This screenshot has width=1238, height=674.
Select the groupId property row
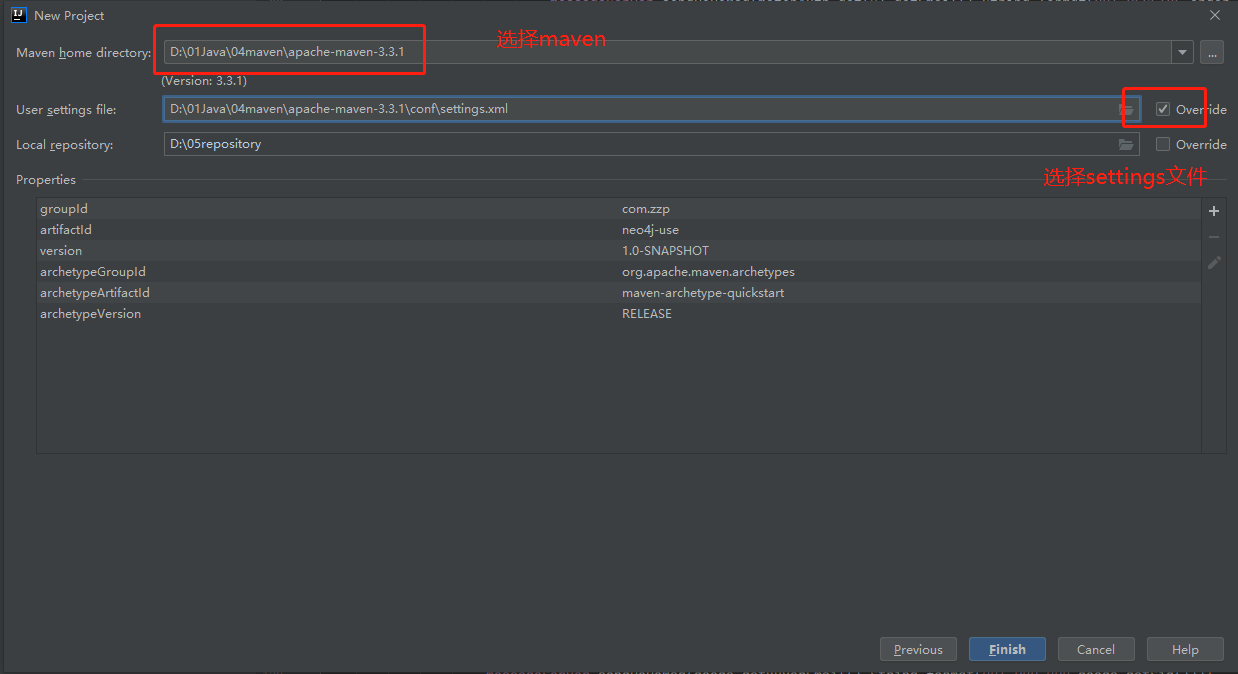[618, 209]
